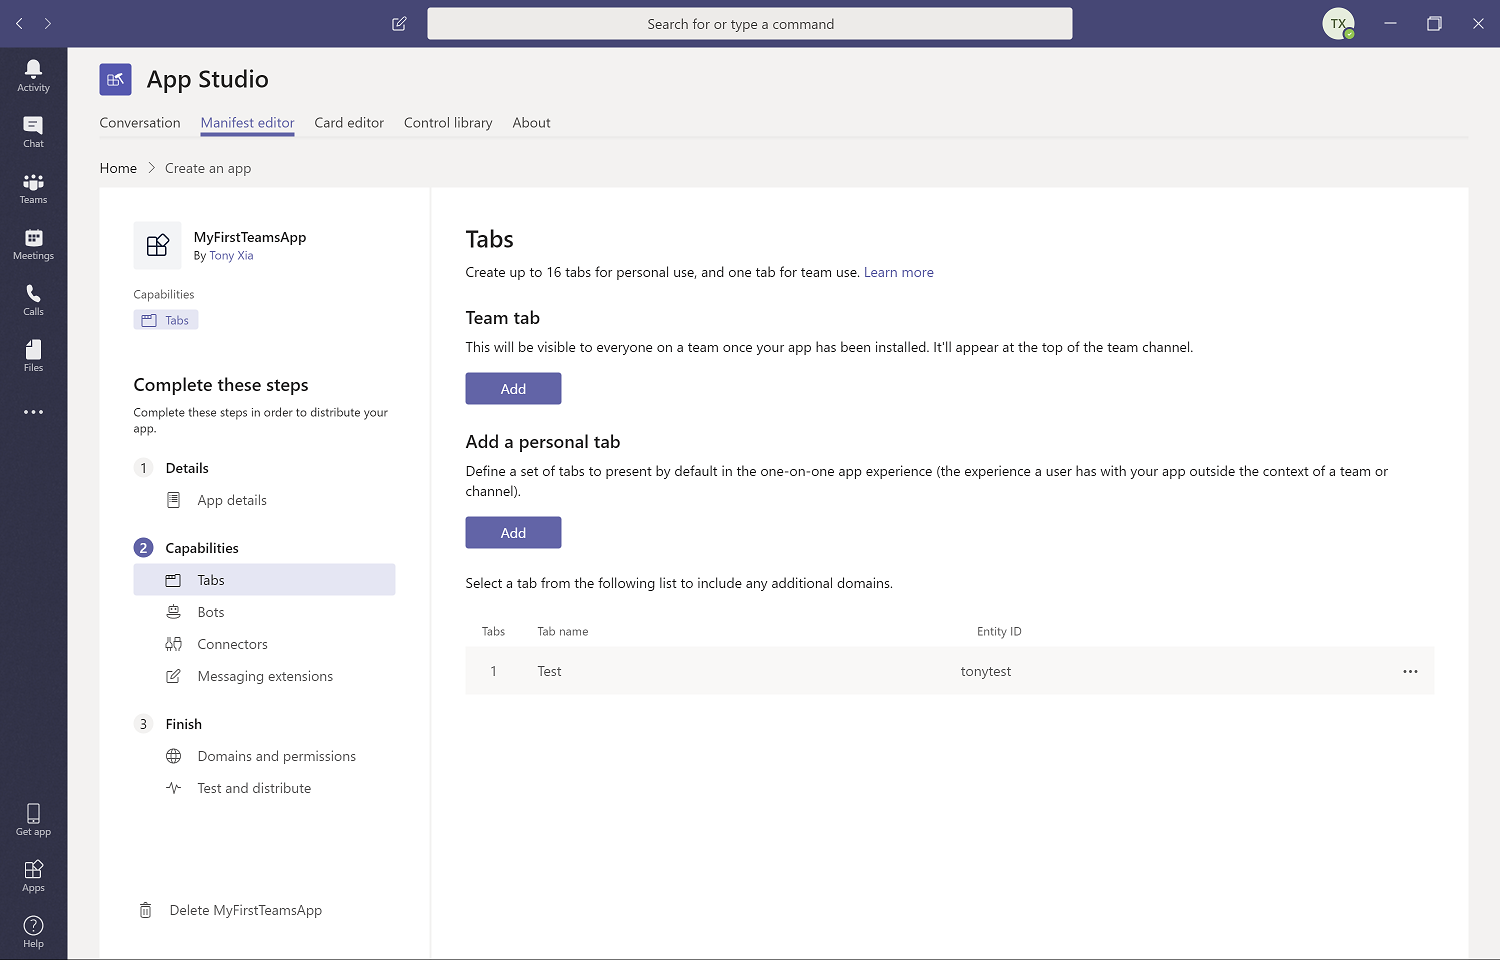Go back with the left arrow
This screenshot has width=1500, height=960.
coord(19,24)
